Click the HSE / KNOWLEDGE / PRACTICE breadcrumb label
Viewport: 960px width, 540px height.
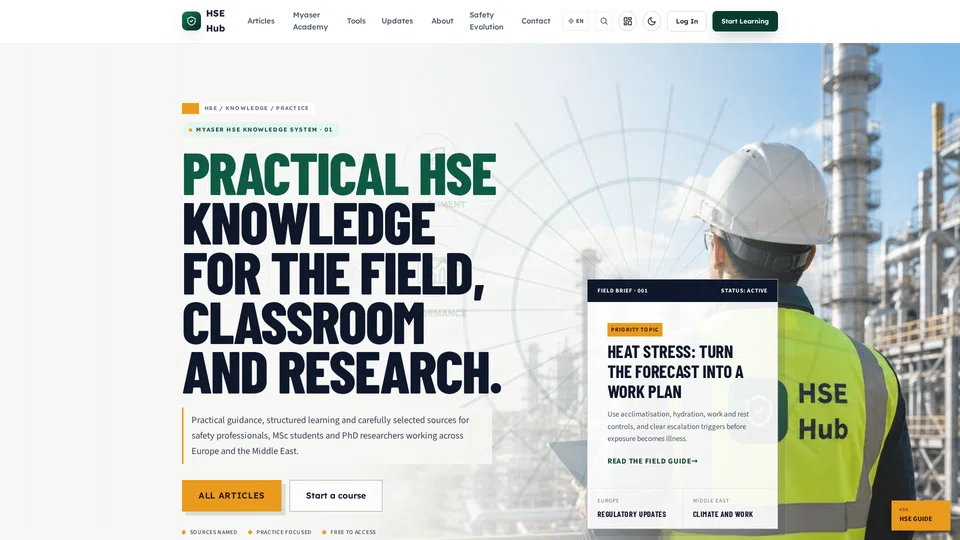pyautogui.click(x=257, y=108)
